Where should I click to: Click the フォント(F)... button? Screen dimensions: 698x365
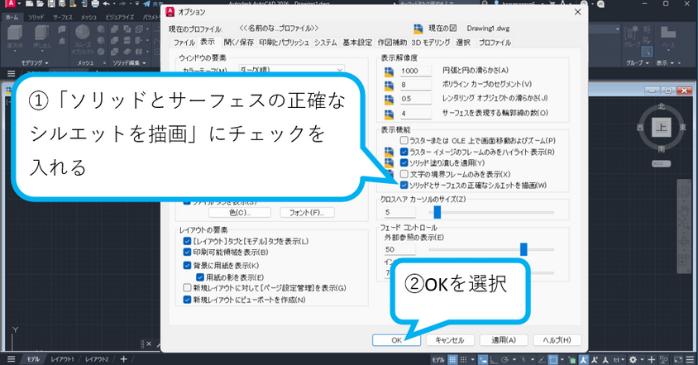307,212
